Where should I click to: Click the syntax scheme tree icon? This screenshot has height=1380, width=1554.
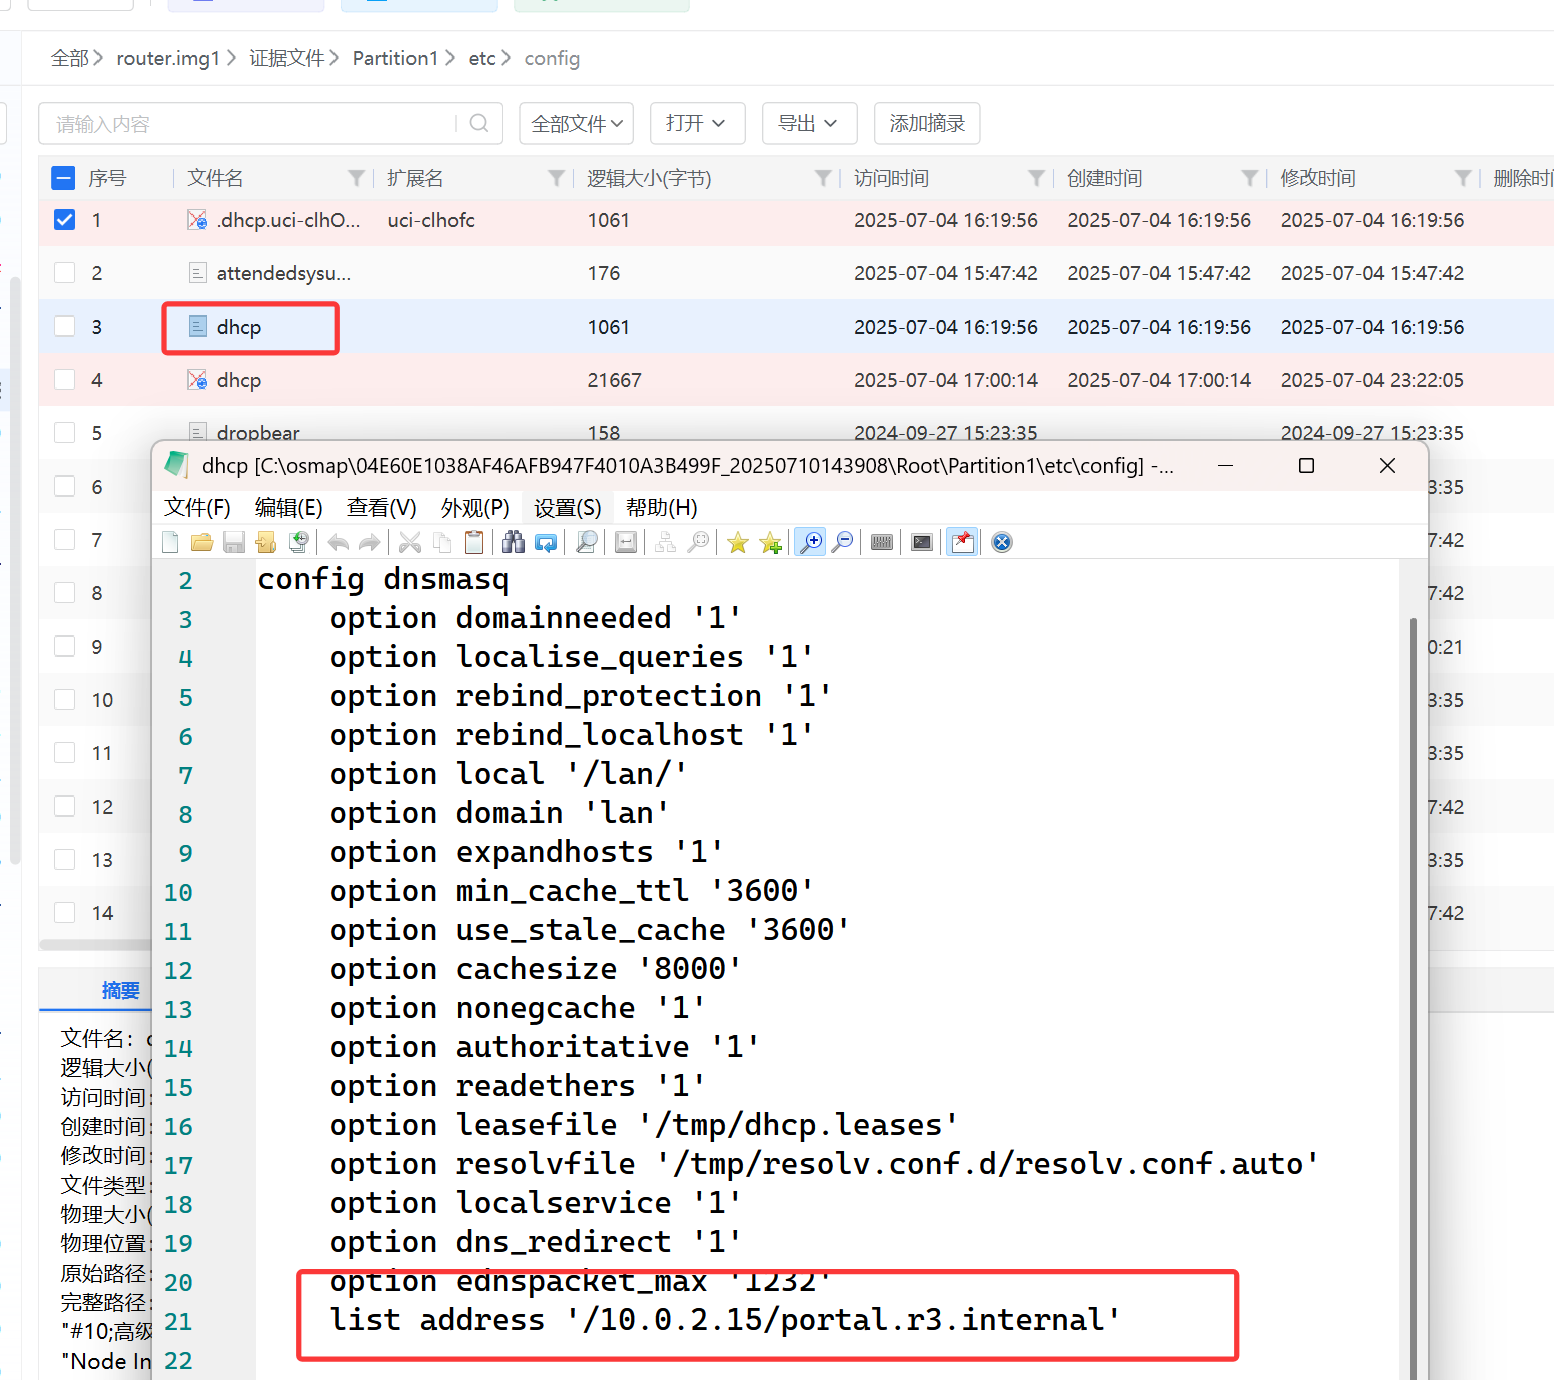click(666, 542)
